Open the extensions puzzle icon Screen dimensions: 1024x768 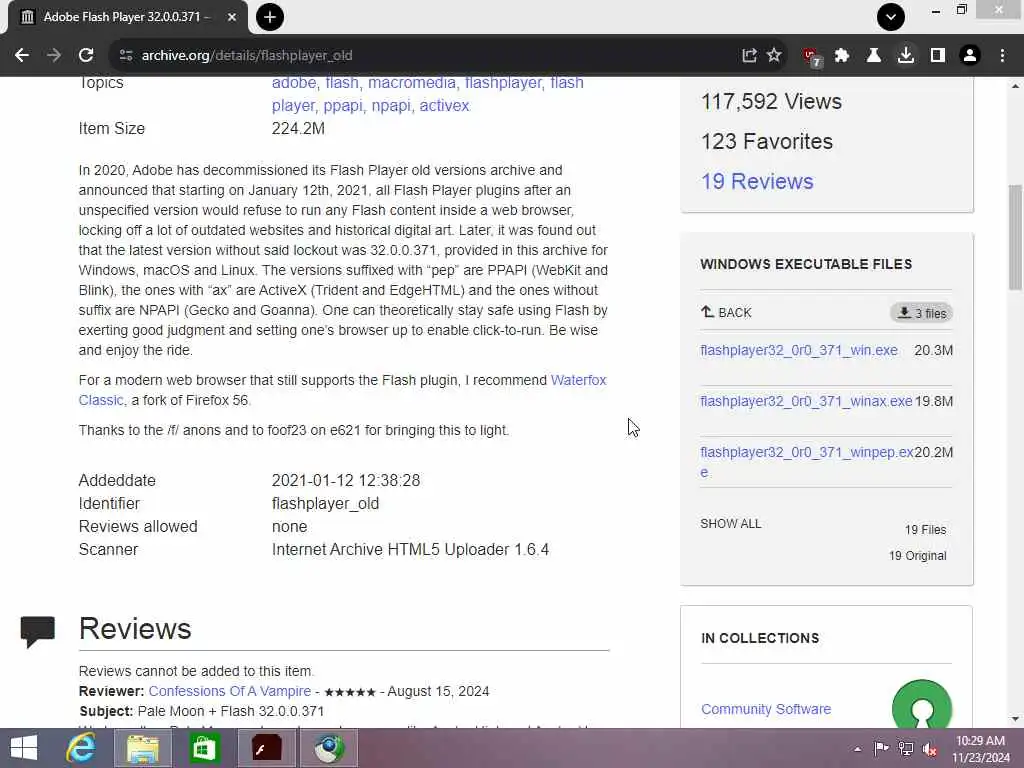[x=842, y=56]
